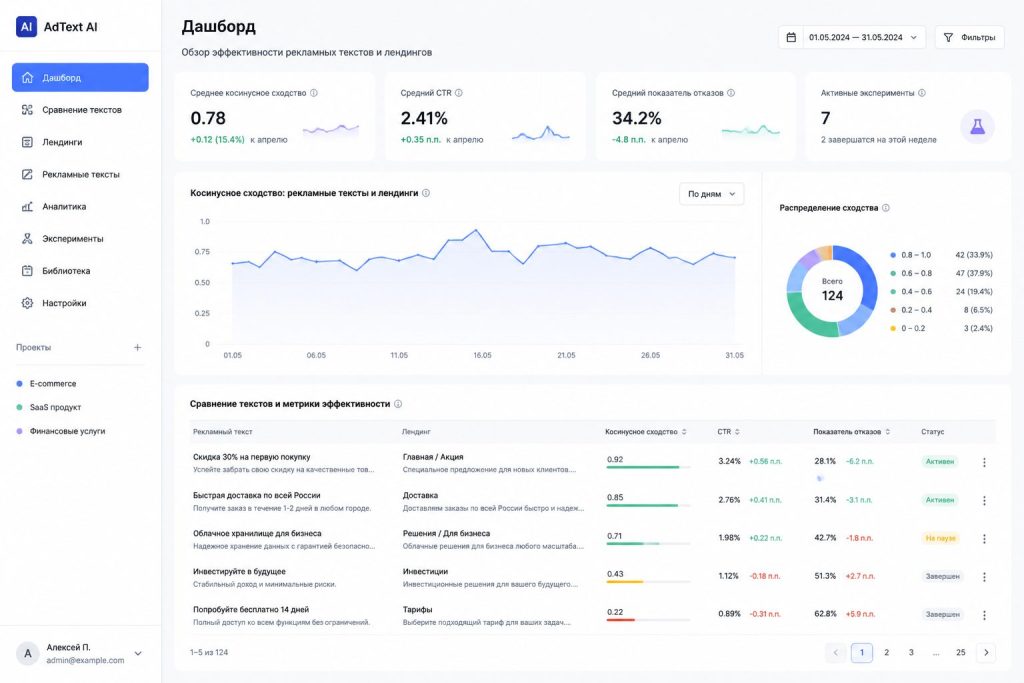Open the calendar icon in date range picker
The width and height of the screenshot is (1024, 683).
pyautogui.click(x=791, y=37)
